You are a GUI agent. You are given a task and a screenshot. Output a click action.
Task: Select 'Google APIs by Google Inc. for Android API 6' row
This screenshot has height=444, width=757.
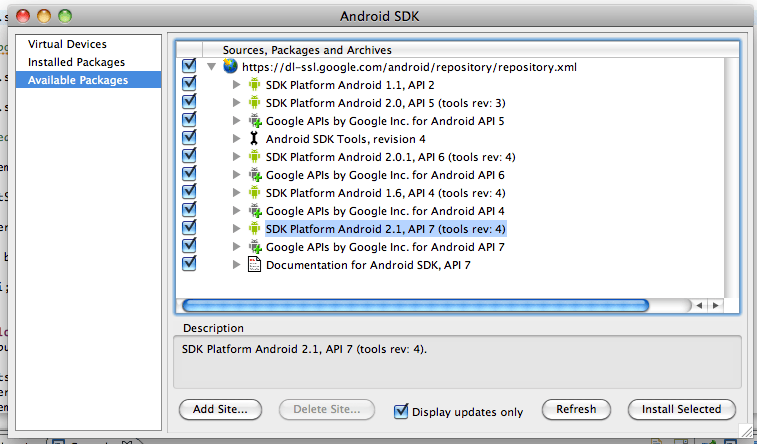coord(385,175)
